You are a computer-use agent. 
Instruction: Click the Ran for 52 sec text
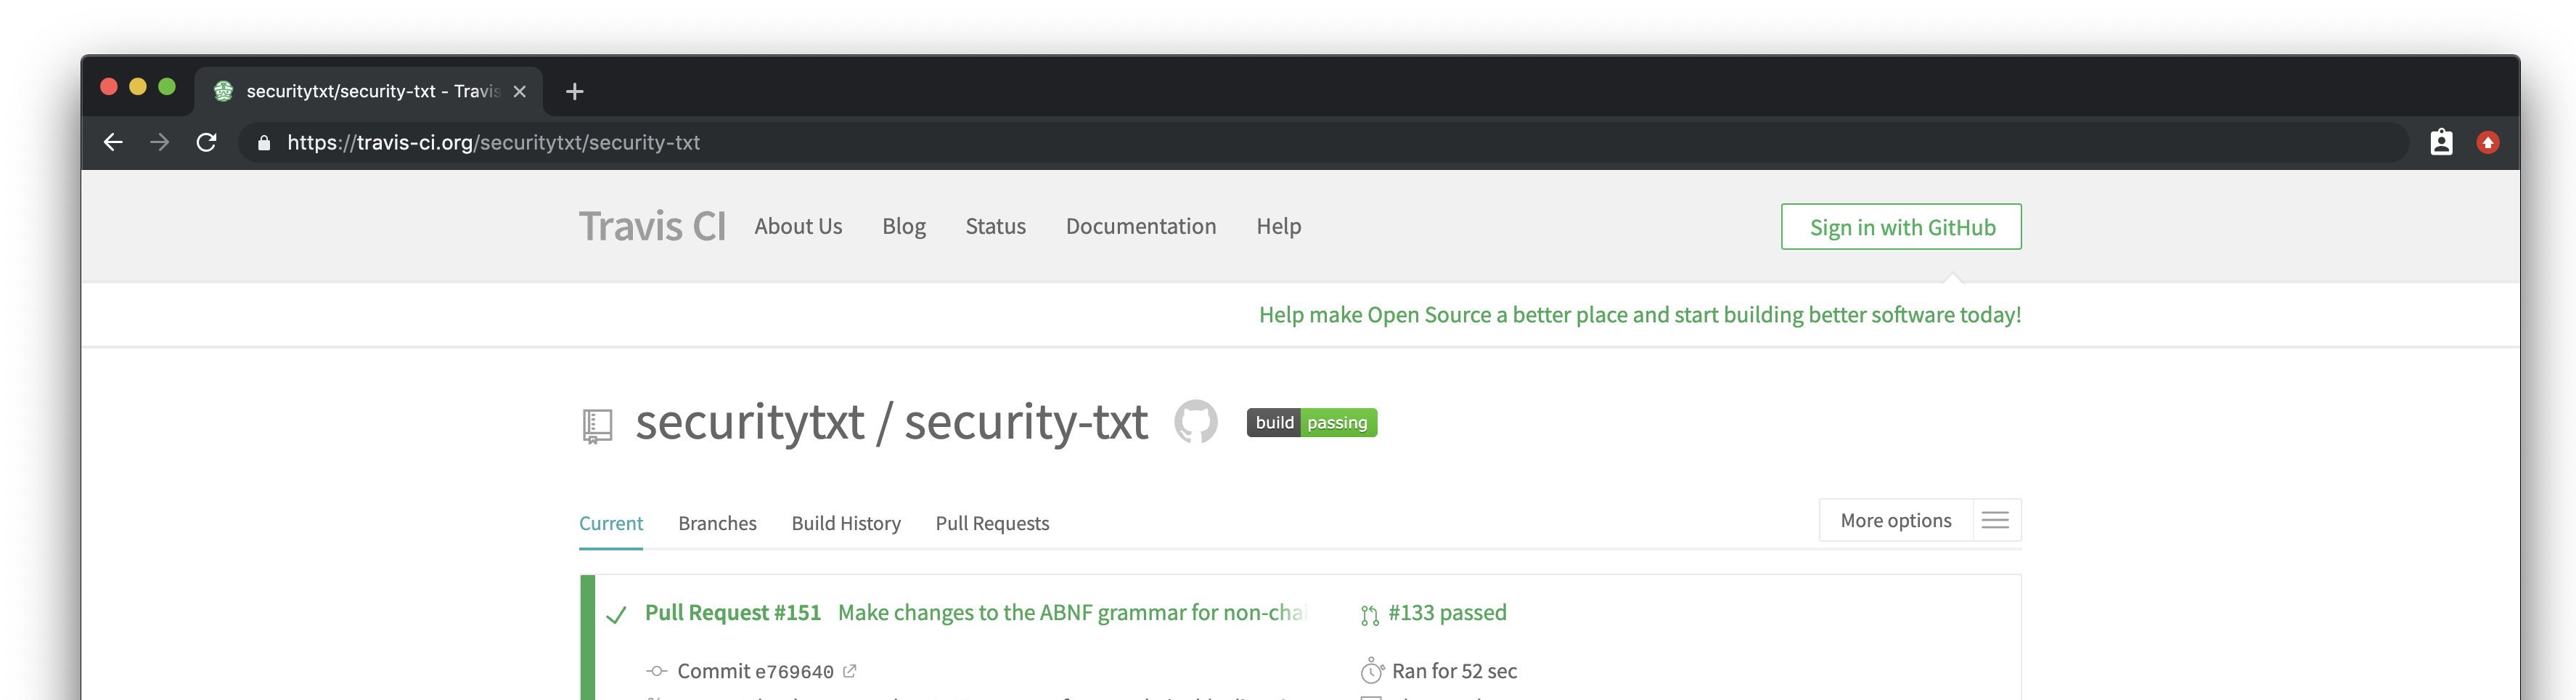point(1454,671)
